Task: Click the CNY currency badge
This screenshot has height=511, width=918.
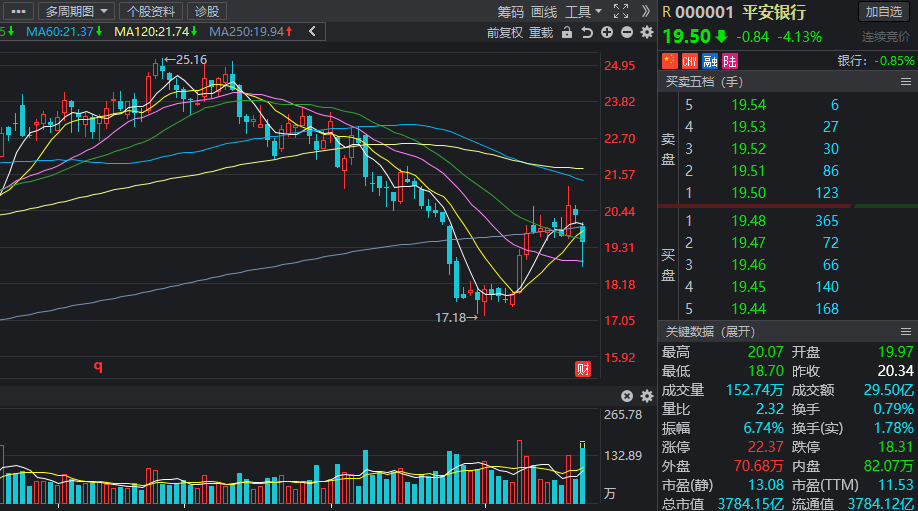Action: 690,61
